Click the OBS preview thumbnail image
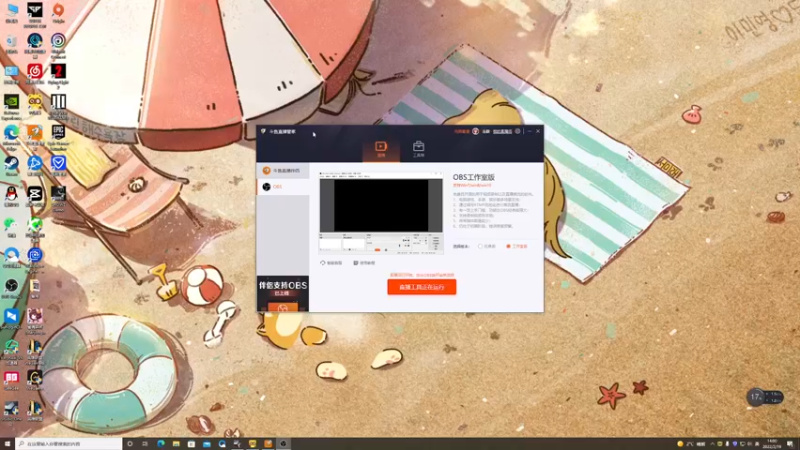Screen dimensions: 800x450 pos(381,213)
